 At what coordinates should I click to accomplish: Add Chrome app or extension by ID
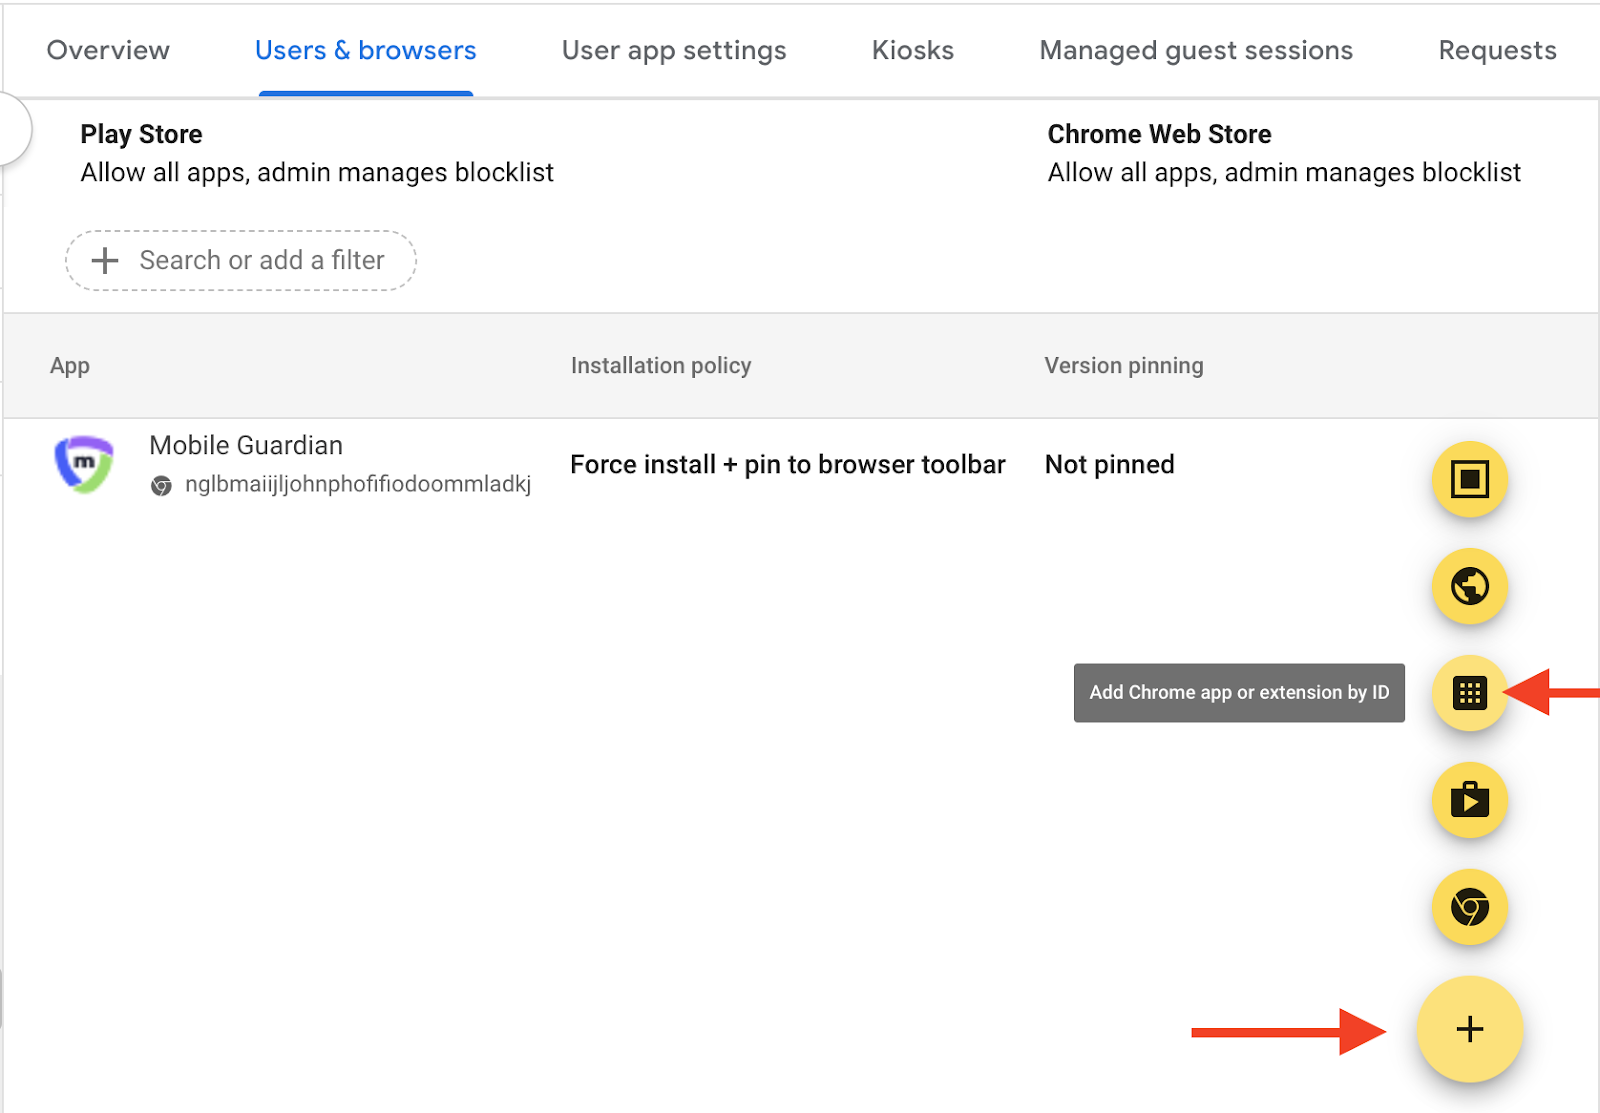click(x=1469, y=693)
